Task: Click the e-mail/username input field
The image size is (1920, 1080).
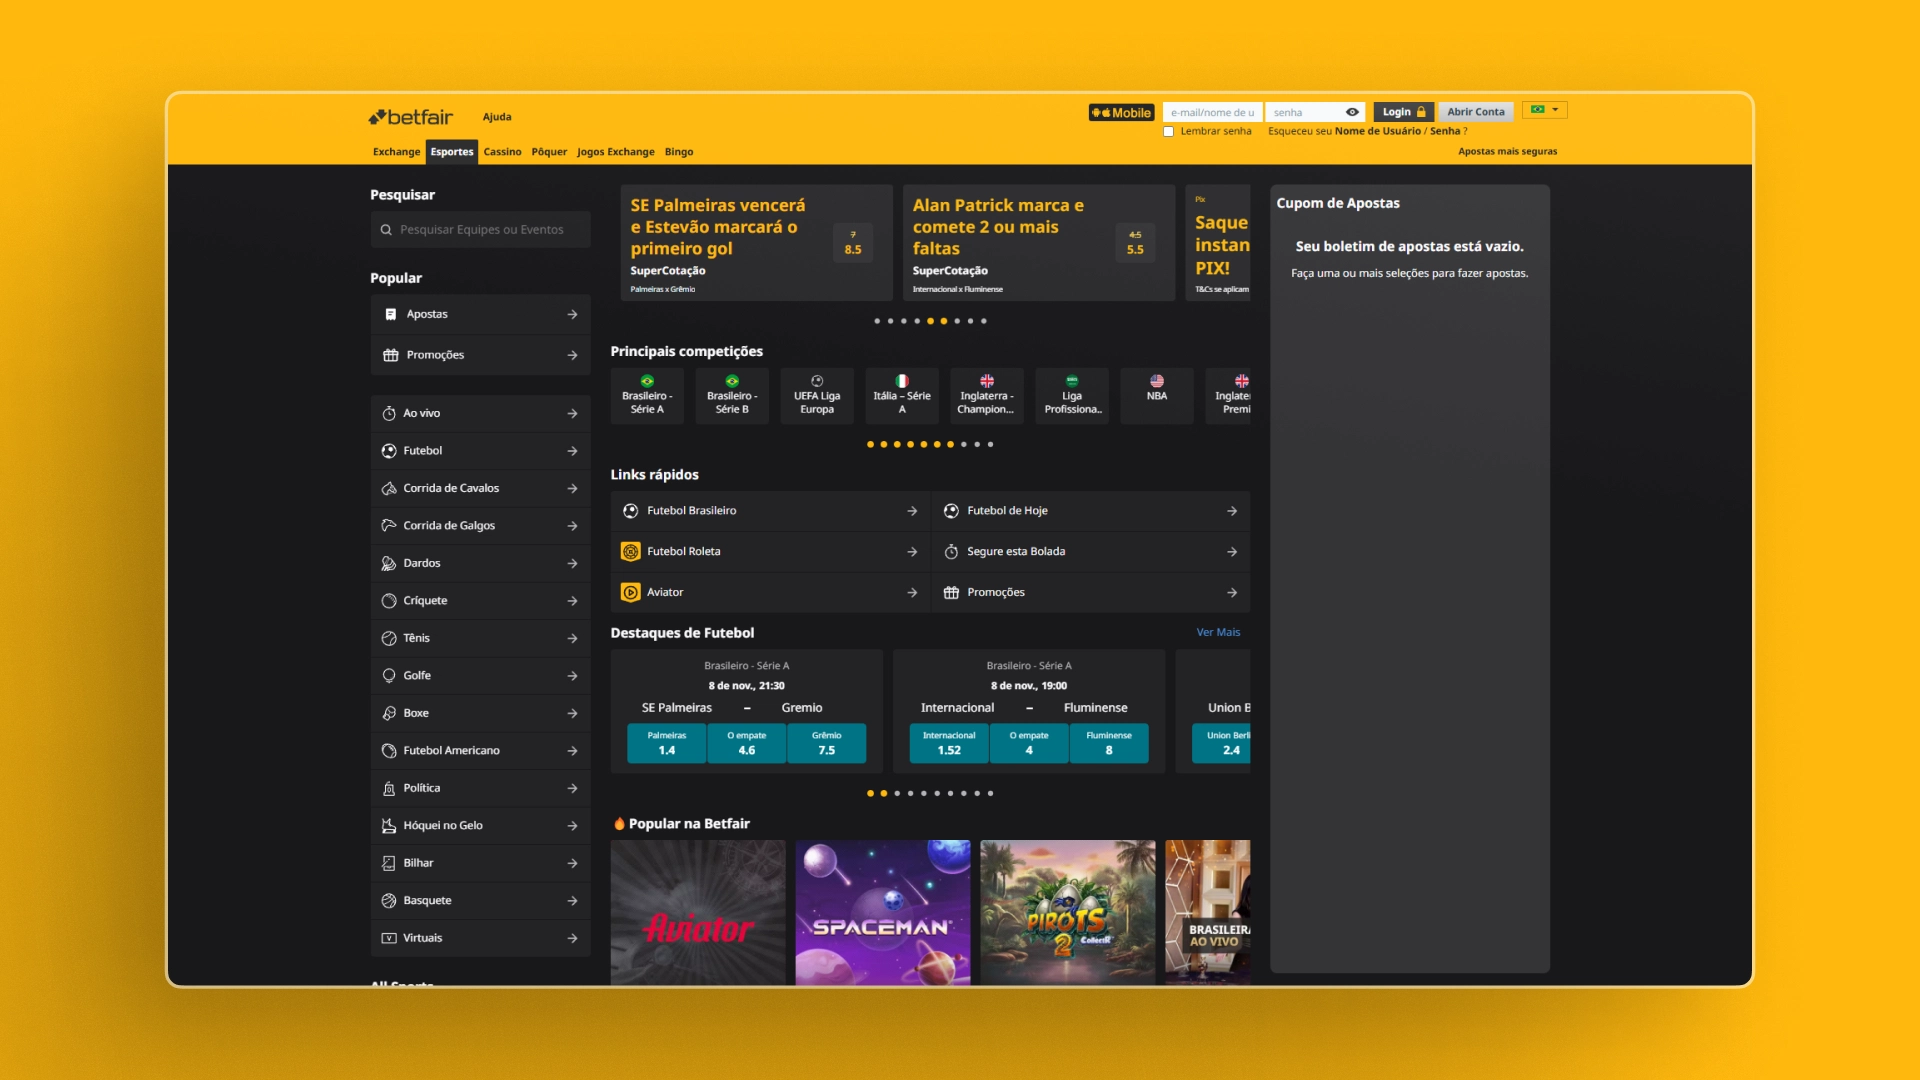Action: [1212, 112]
